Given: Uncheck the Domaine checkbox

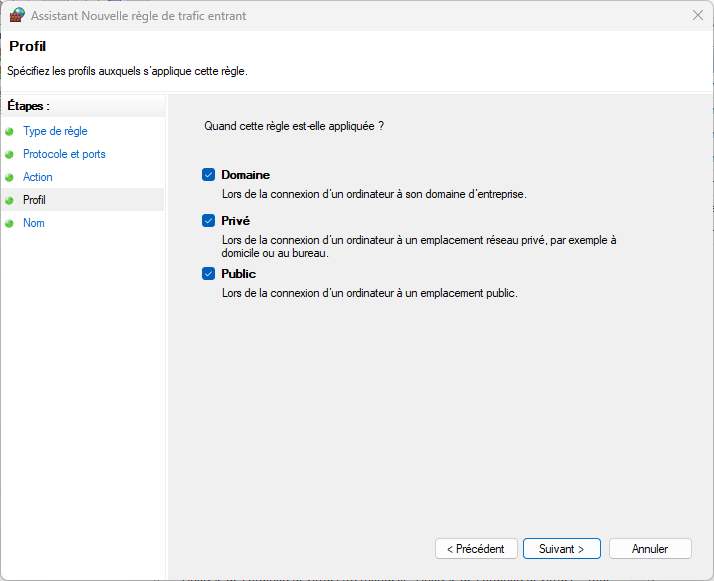Looking at the screenshot, I should point(209,175).
